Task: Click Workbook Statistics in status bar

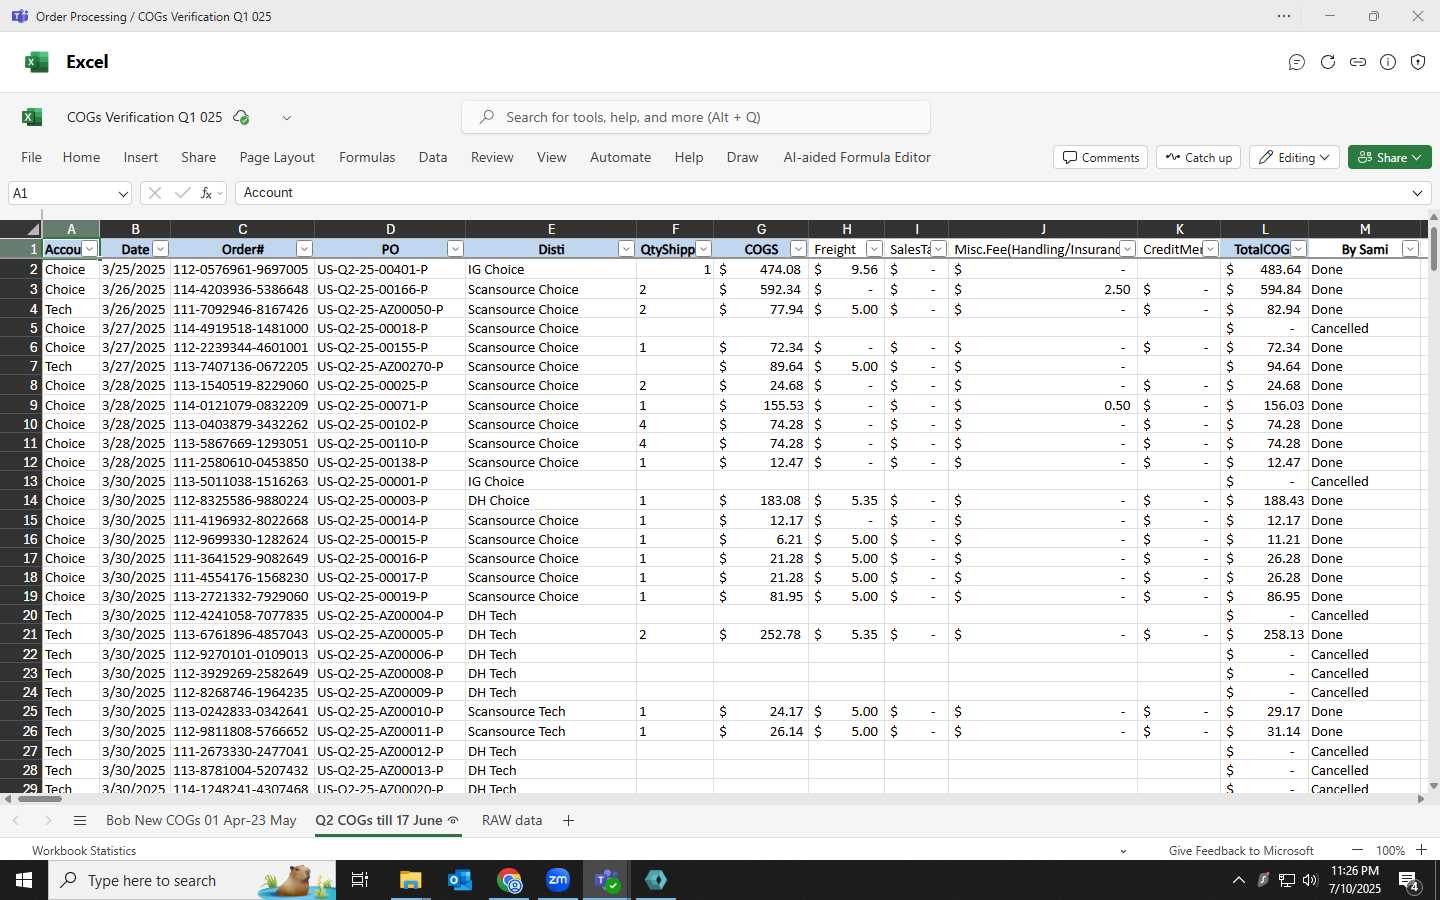Action: point(84,851)
